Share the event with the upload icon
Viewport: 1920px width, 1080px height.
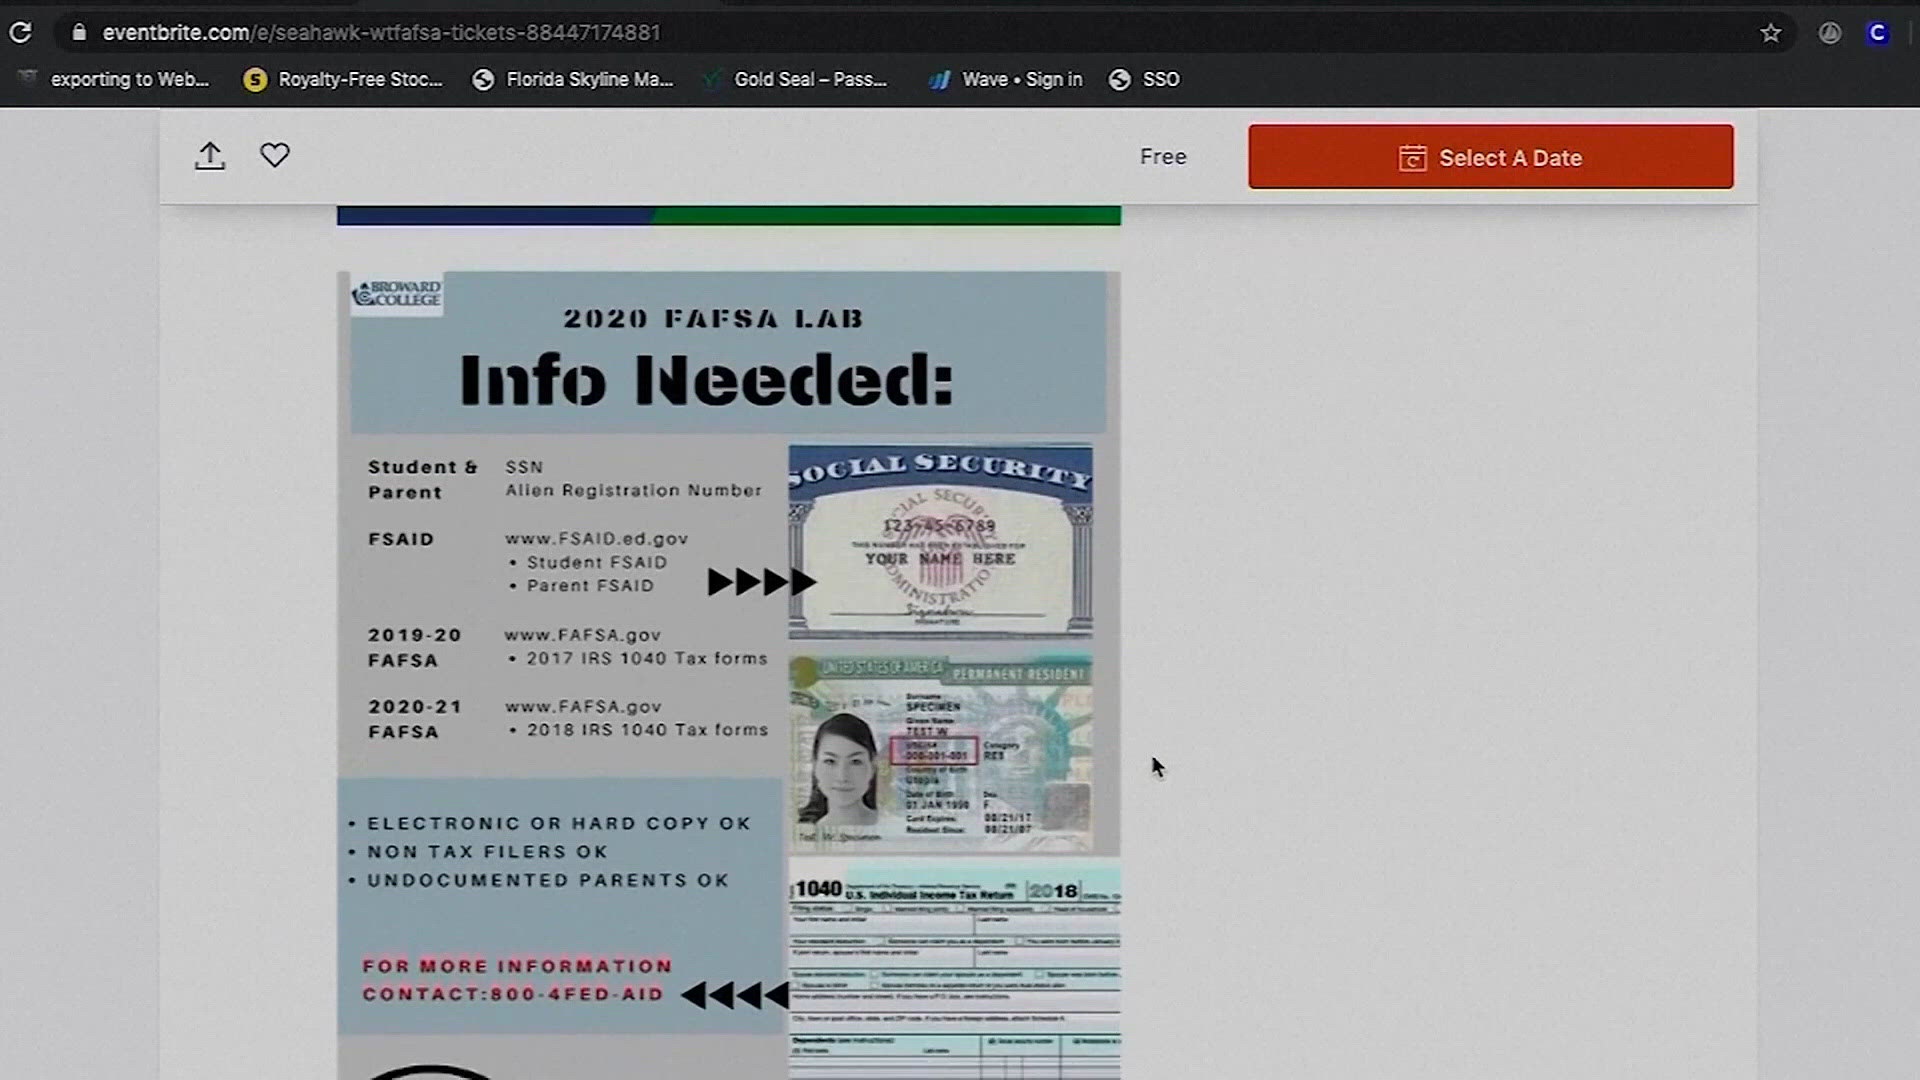(210, 156)
